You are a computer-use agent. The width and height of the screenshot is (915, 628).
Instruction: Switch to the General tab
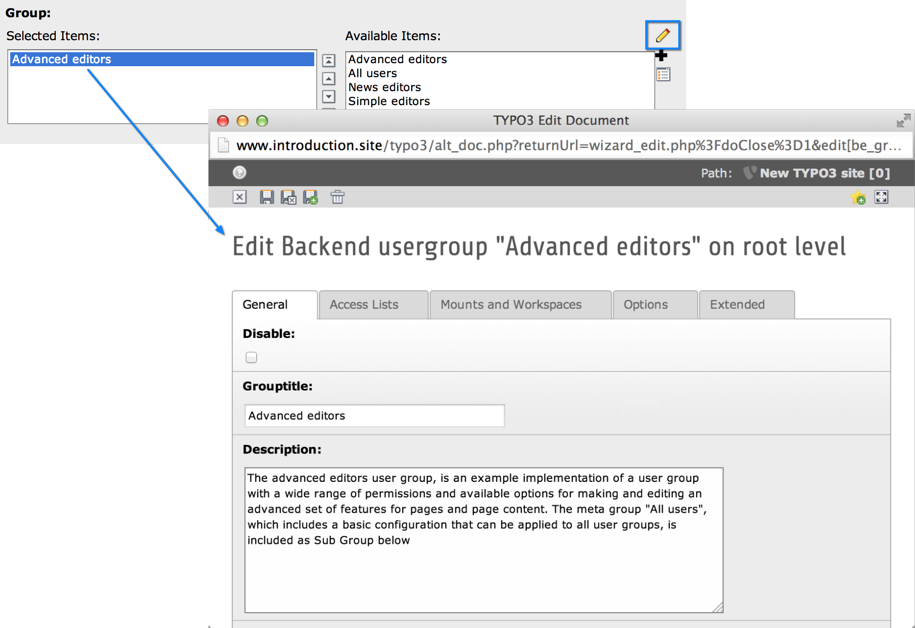[x=275, y=305]
